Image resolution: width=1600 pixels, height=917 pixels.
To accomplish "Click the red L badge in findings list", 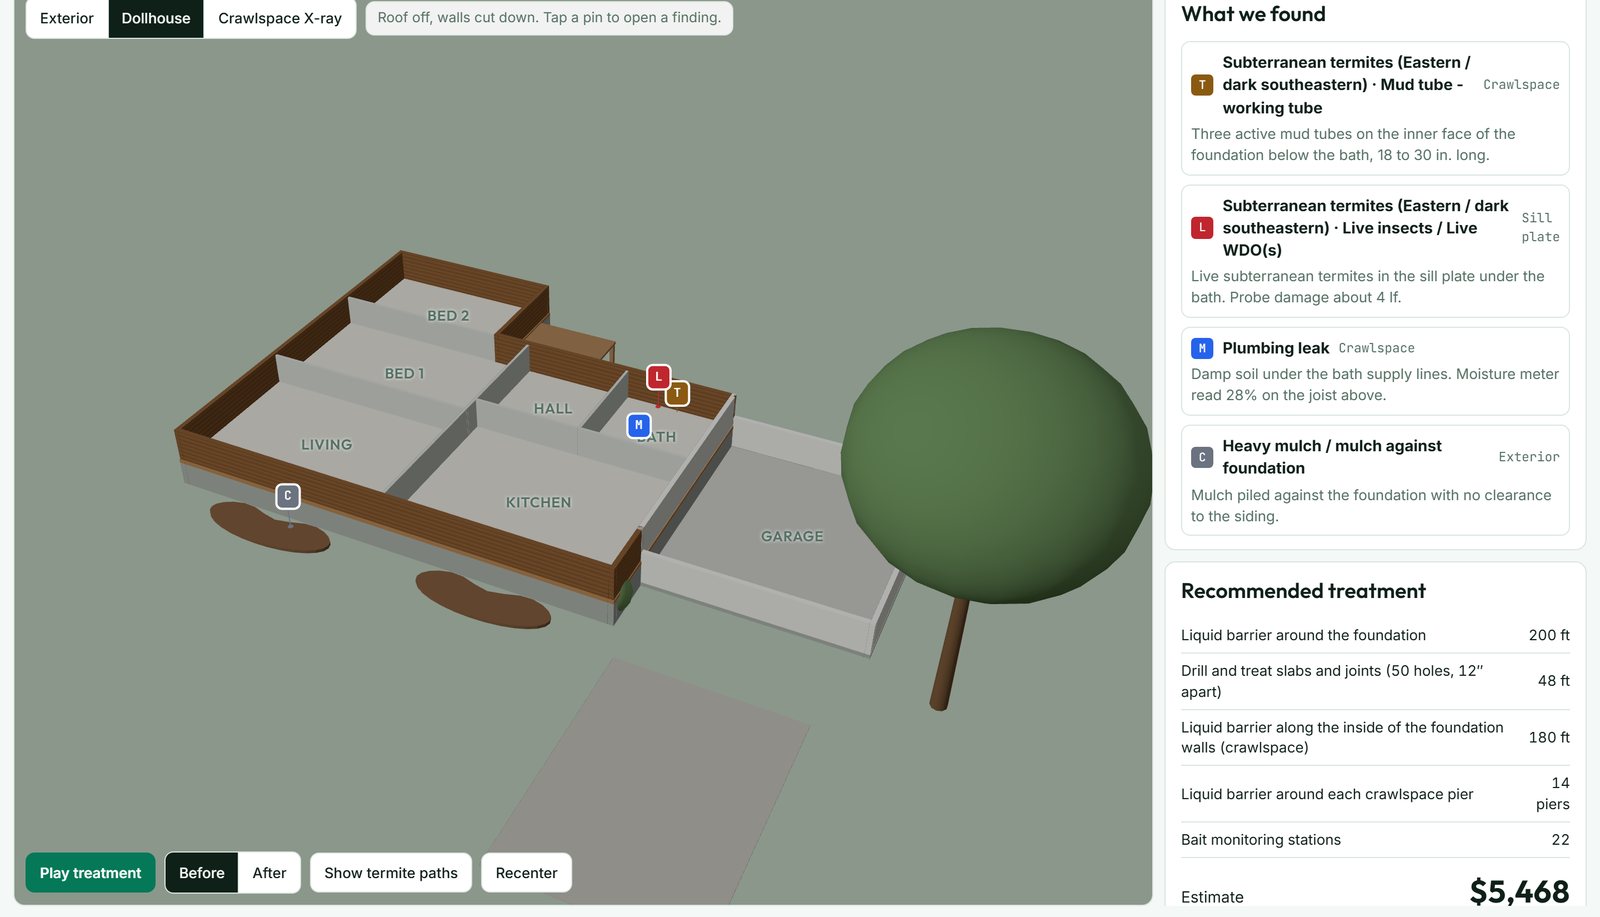I will coord(1202,228).
